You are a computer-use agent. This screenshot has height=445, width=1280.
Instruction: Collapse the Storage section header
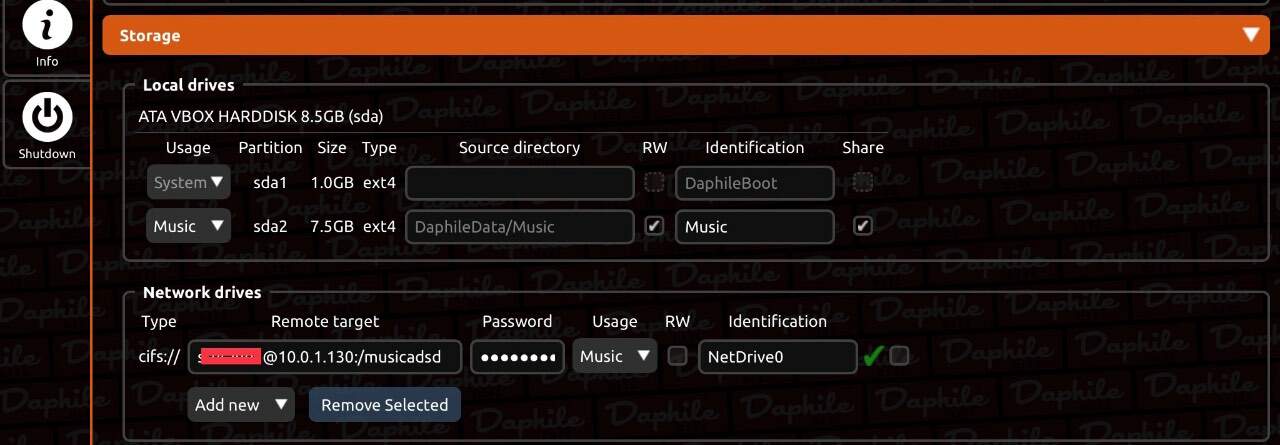click(686, 35)
